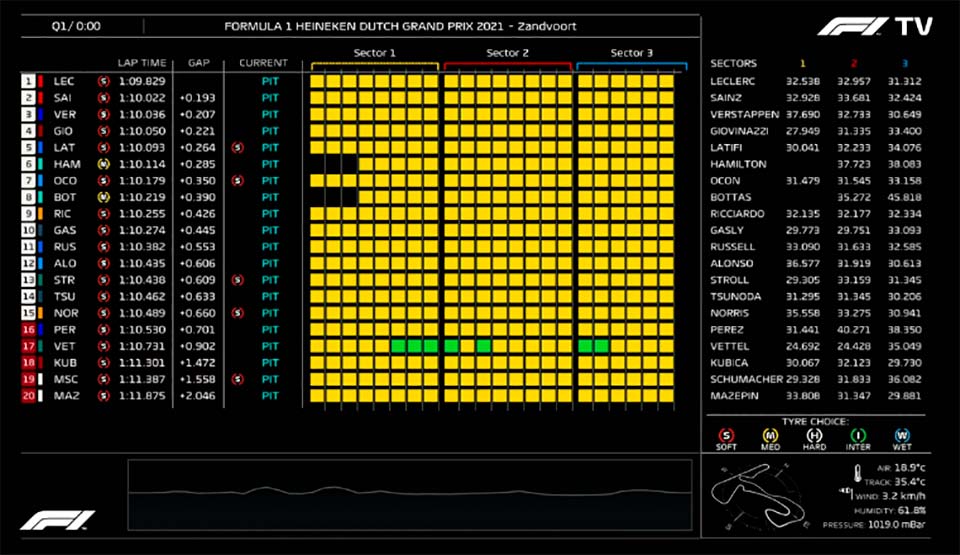Select the SOFT tyre icon in Tyre Choice

(x=726, y=436)
